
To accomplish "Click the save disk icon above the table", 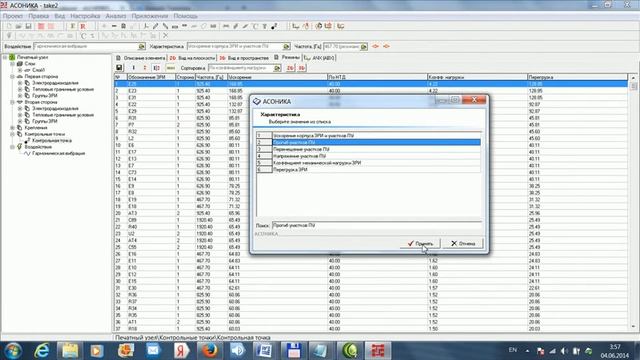I will coord(119,68).
